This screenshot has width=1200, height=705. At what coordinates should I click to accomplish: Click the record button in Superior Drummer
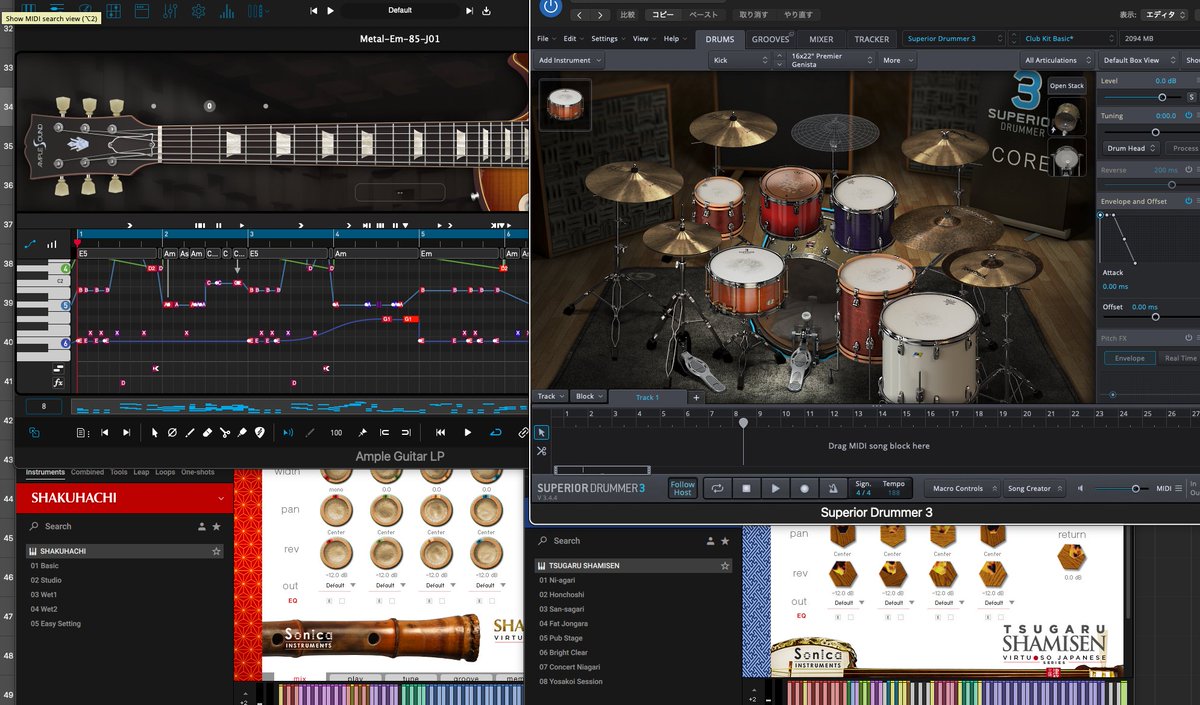(x=804, y=488)
